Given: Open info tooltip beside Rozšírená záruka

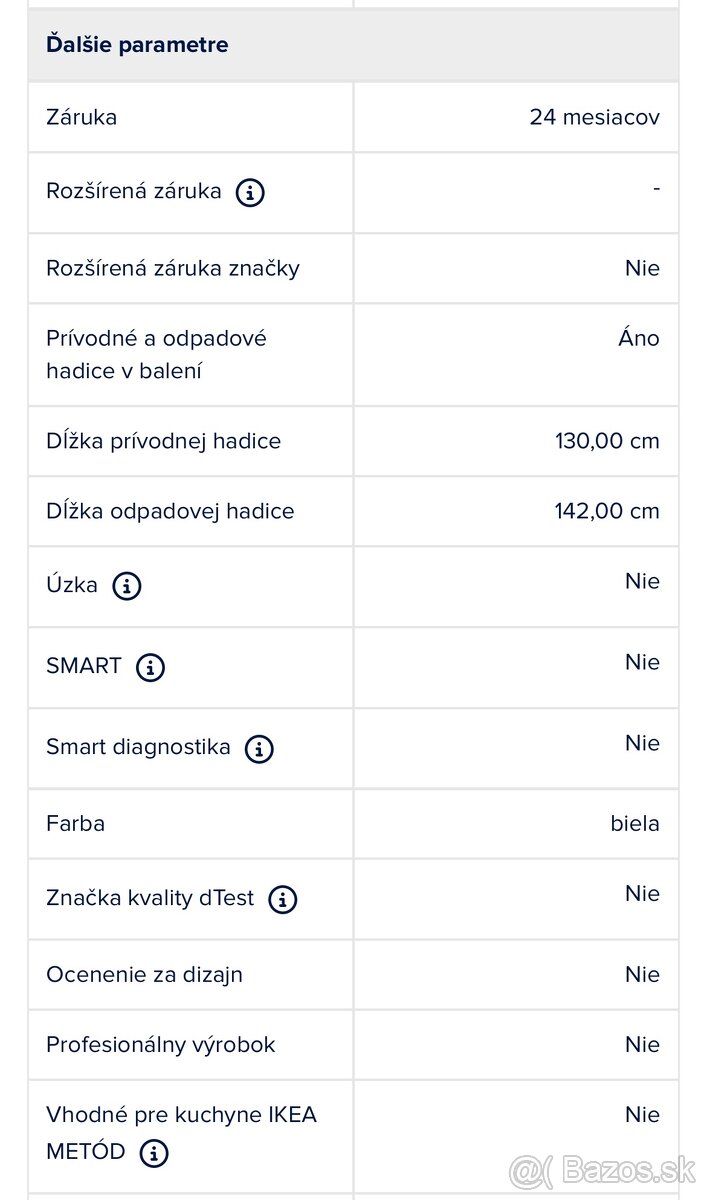Looking at the screenshot, I should pos(250,193).
